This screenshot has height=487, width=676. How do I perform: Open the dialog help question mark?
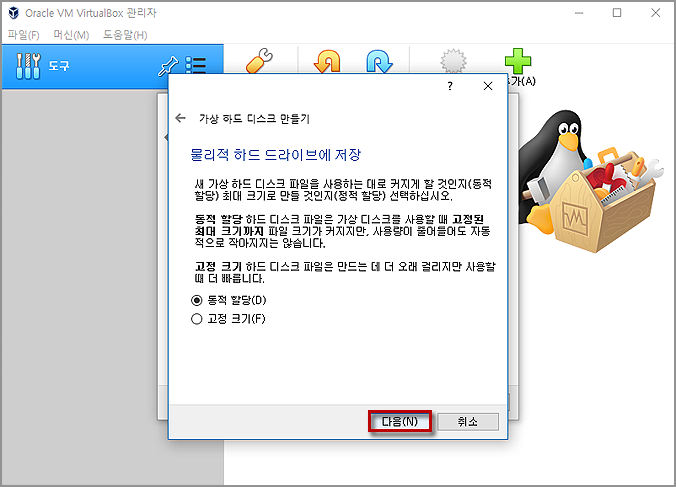click(450, 86)
